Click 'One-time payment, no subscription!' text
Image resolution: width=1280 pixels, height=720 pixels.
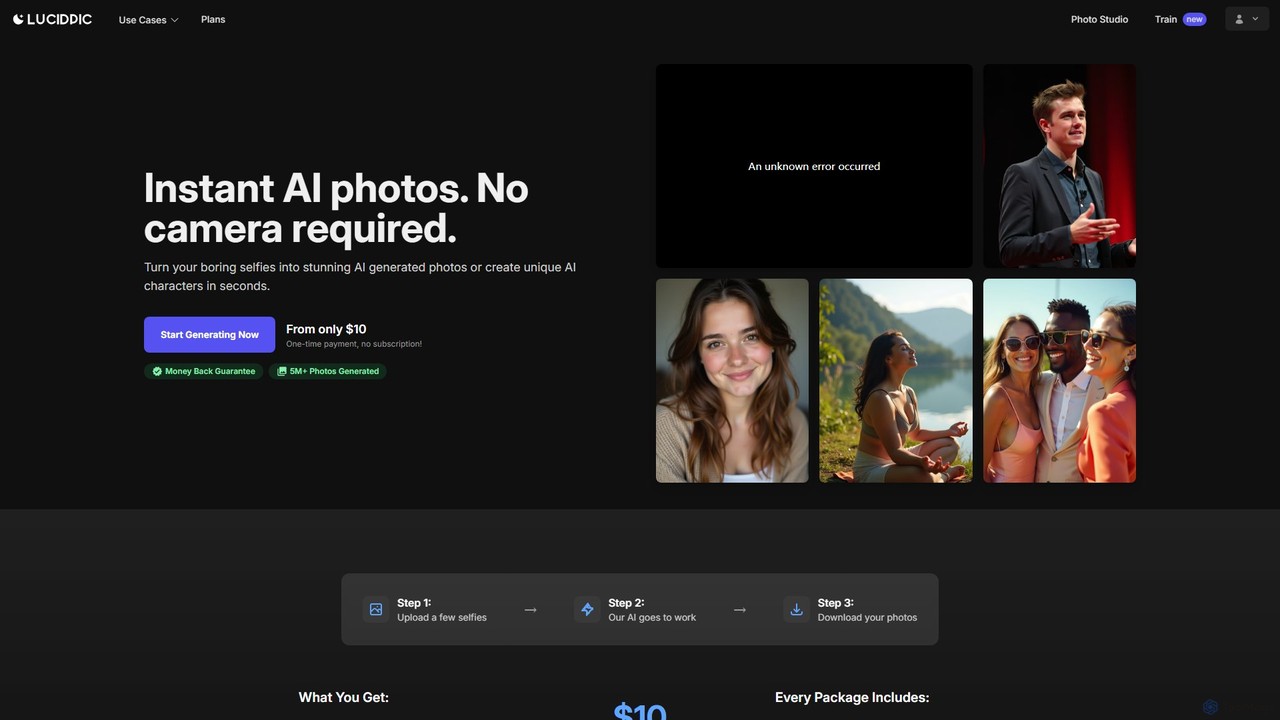tap(354, 344)
